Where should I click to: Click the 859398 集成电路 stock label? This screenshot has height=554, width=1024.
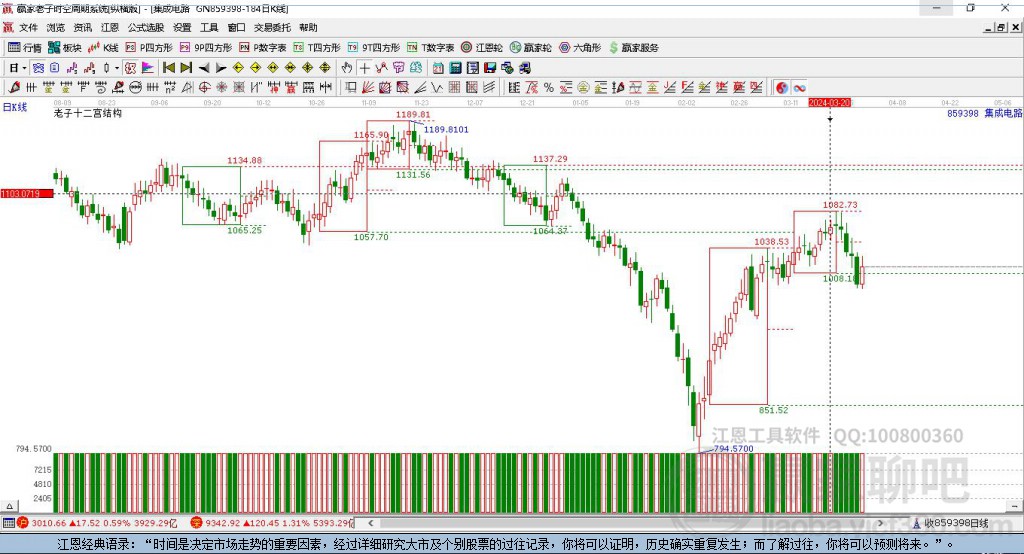click(984, 113)
